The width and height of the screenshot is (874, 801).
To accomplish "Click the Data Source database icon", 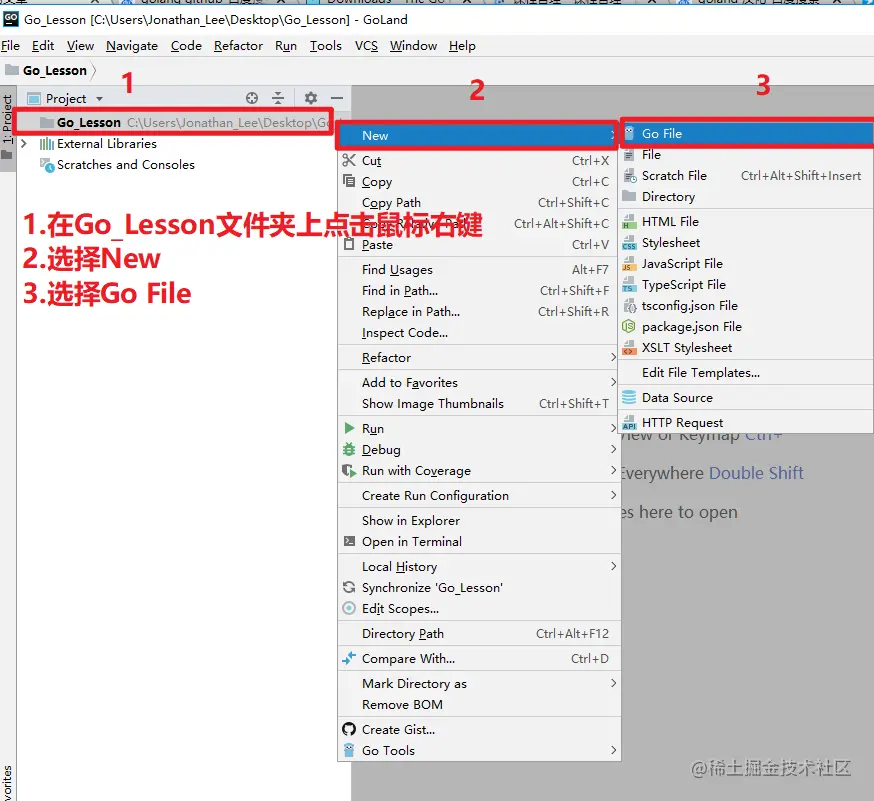I will coord(629,397).
